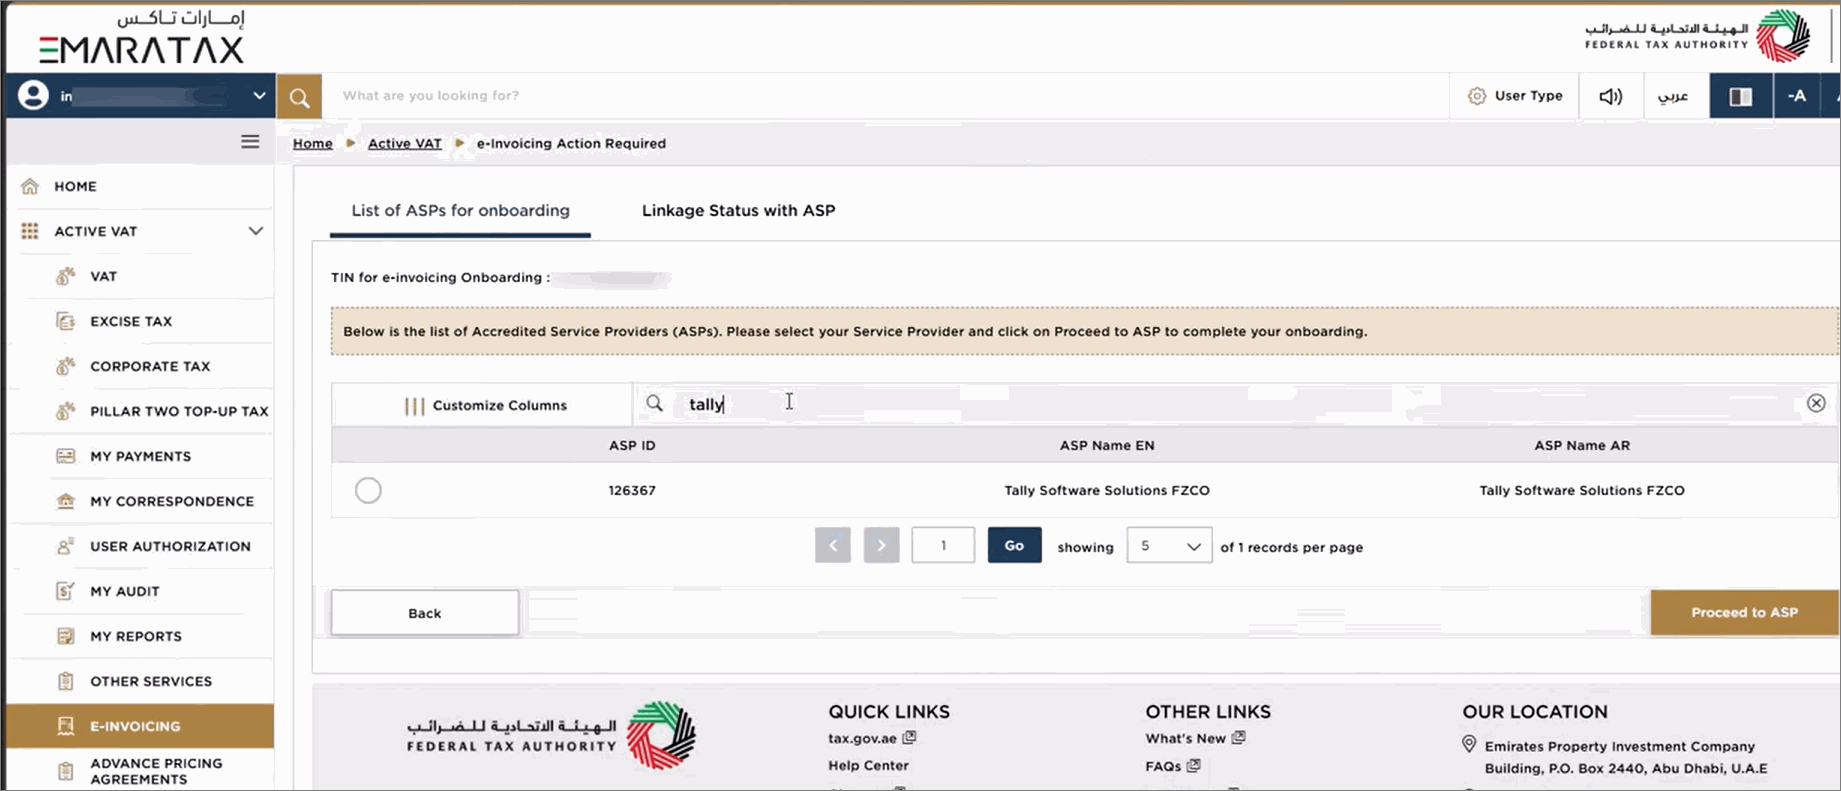
Task: Collapse the Active VAT section
Action: [x=255, y=231]
